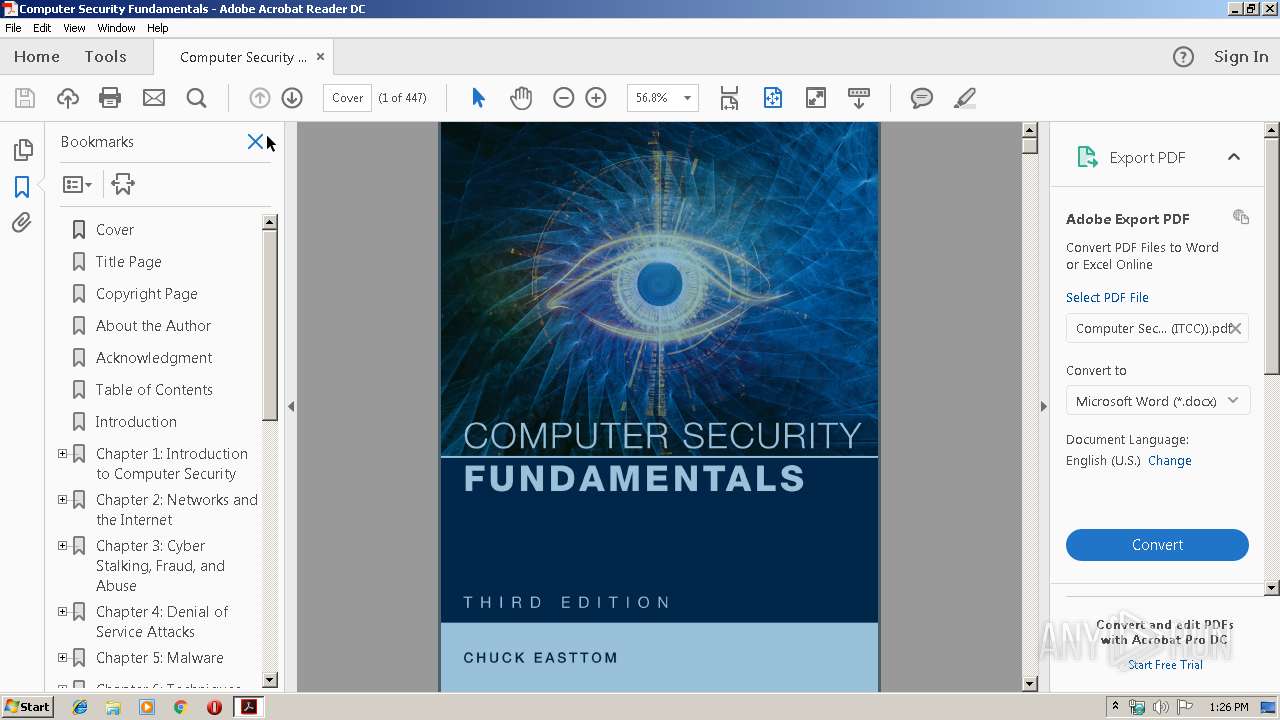
Task: Switch to full screen mode icon
Action: (x=816, y=98)
